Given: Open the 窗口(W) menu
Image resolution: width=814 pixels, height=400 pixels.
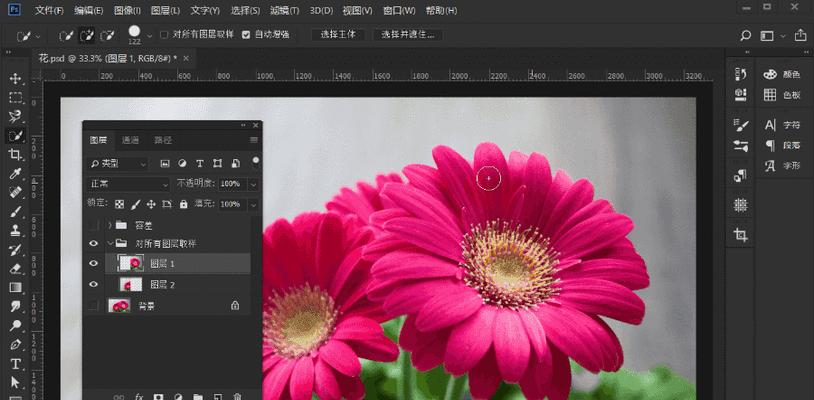Looking at the screenshot, I should (399, 10).
